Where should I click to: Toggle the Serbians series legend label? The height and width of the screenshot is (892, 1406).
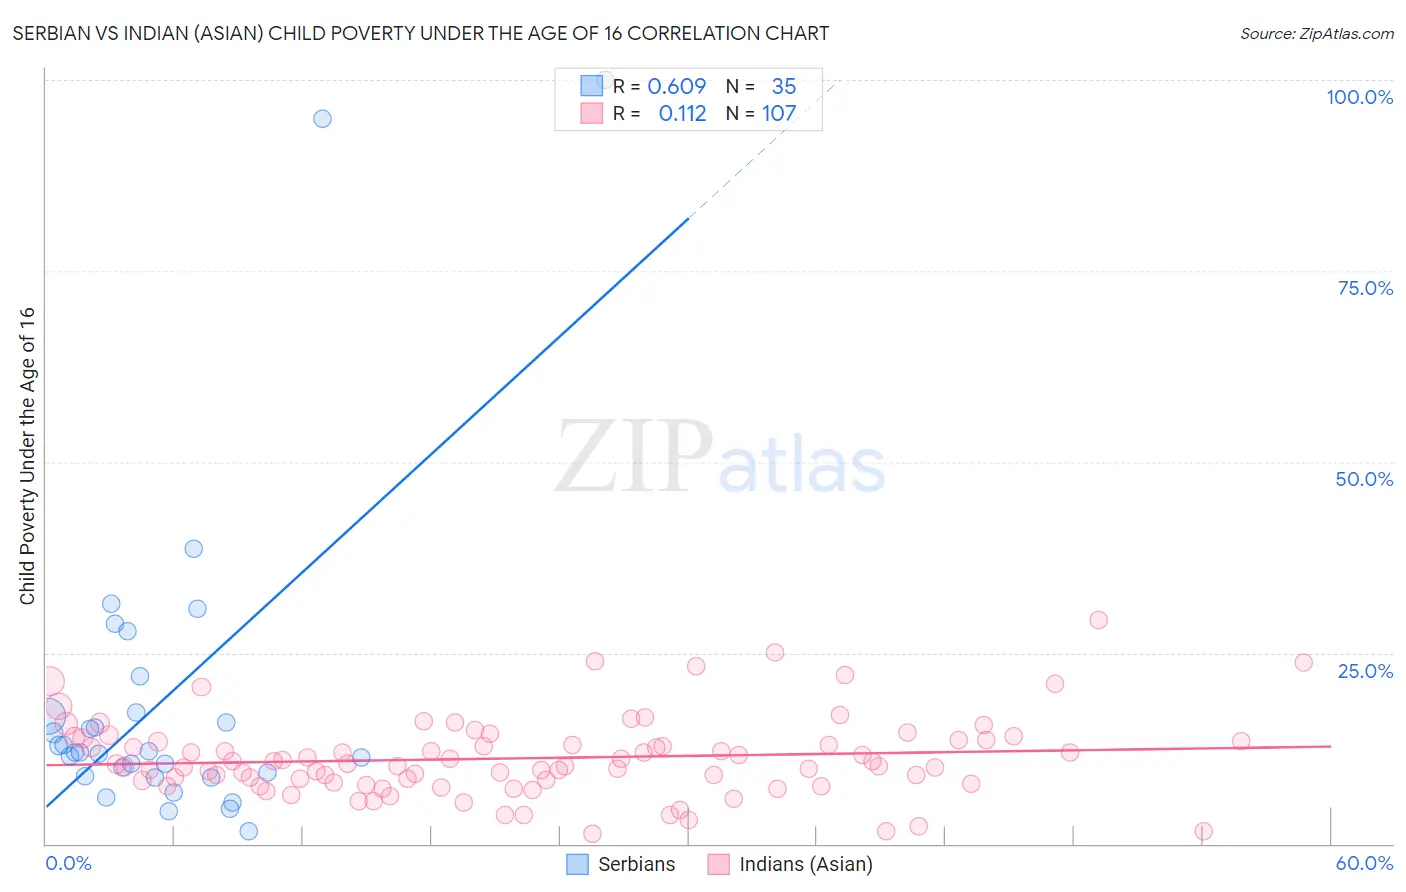coord(636,864)
